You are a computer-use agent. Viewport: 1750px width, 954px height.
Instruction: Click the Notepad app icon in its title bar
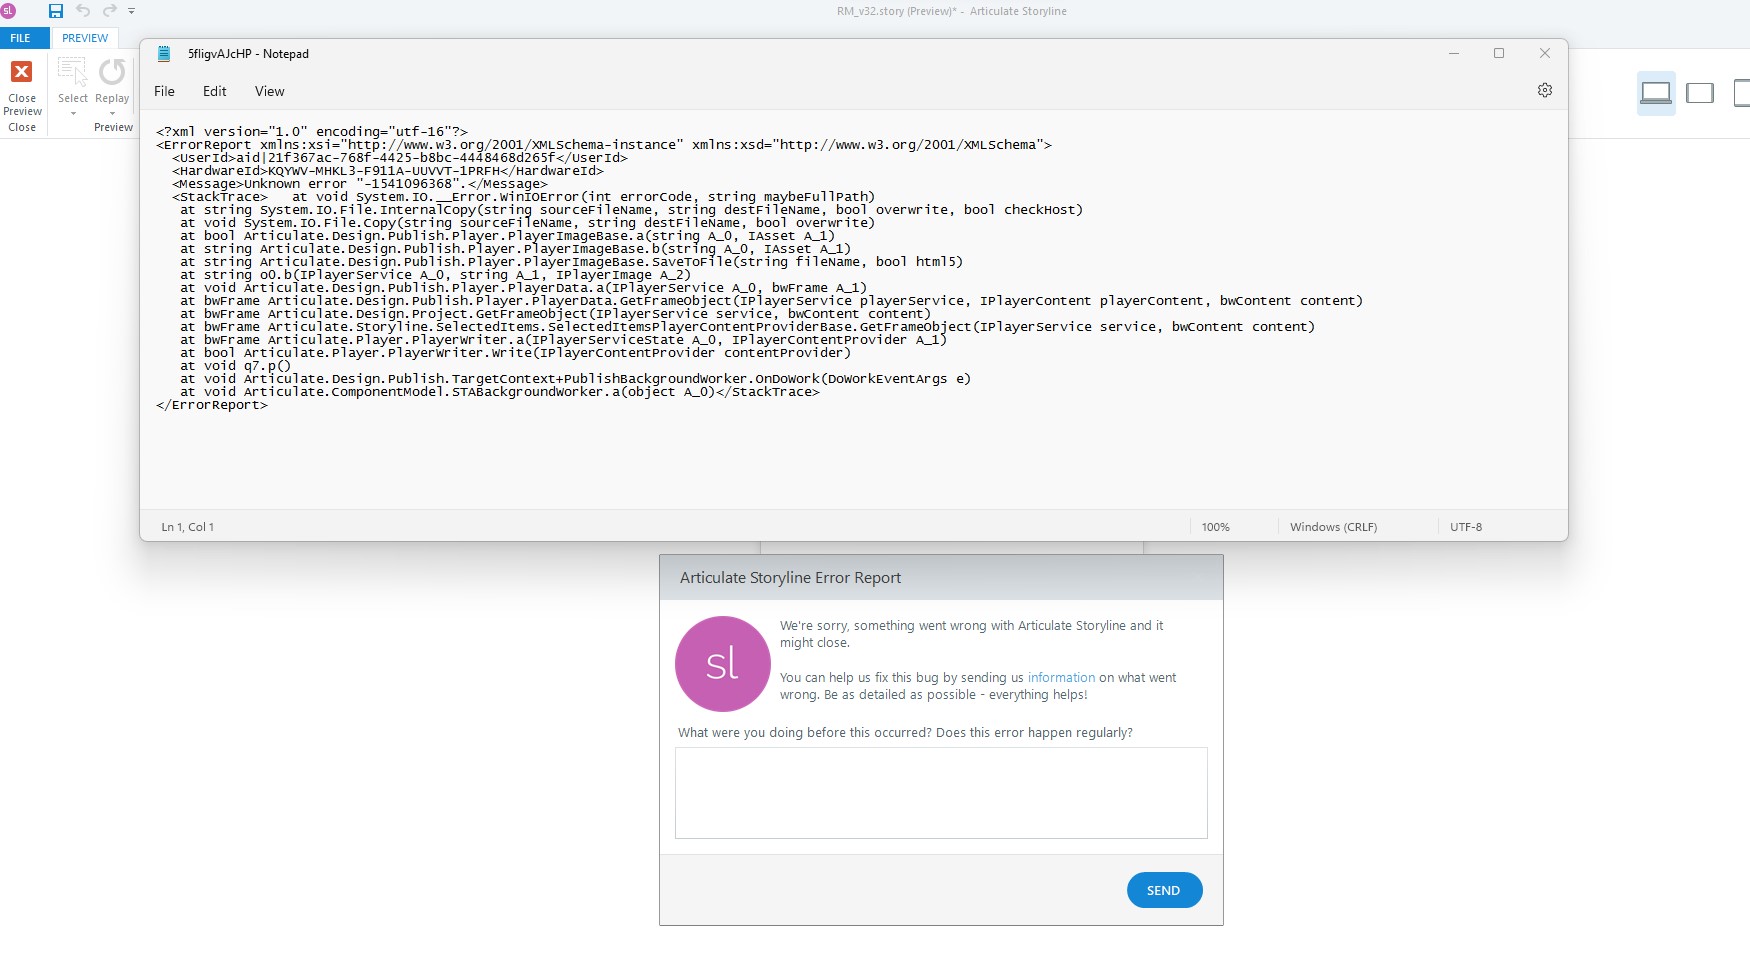point(164,54)
